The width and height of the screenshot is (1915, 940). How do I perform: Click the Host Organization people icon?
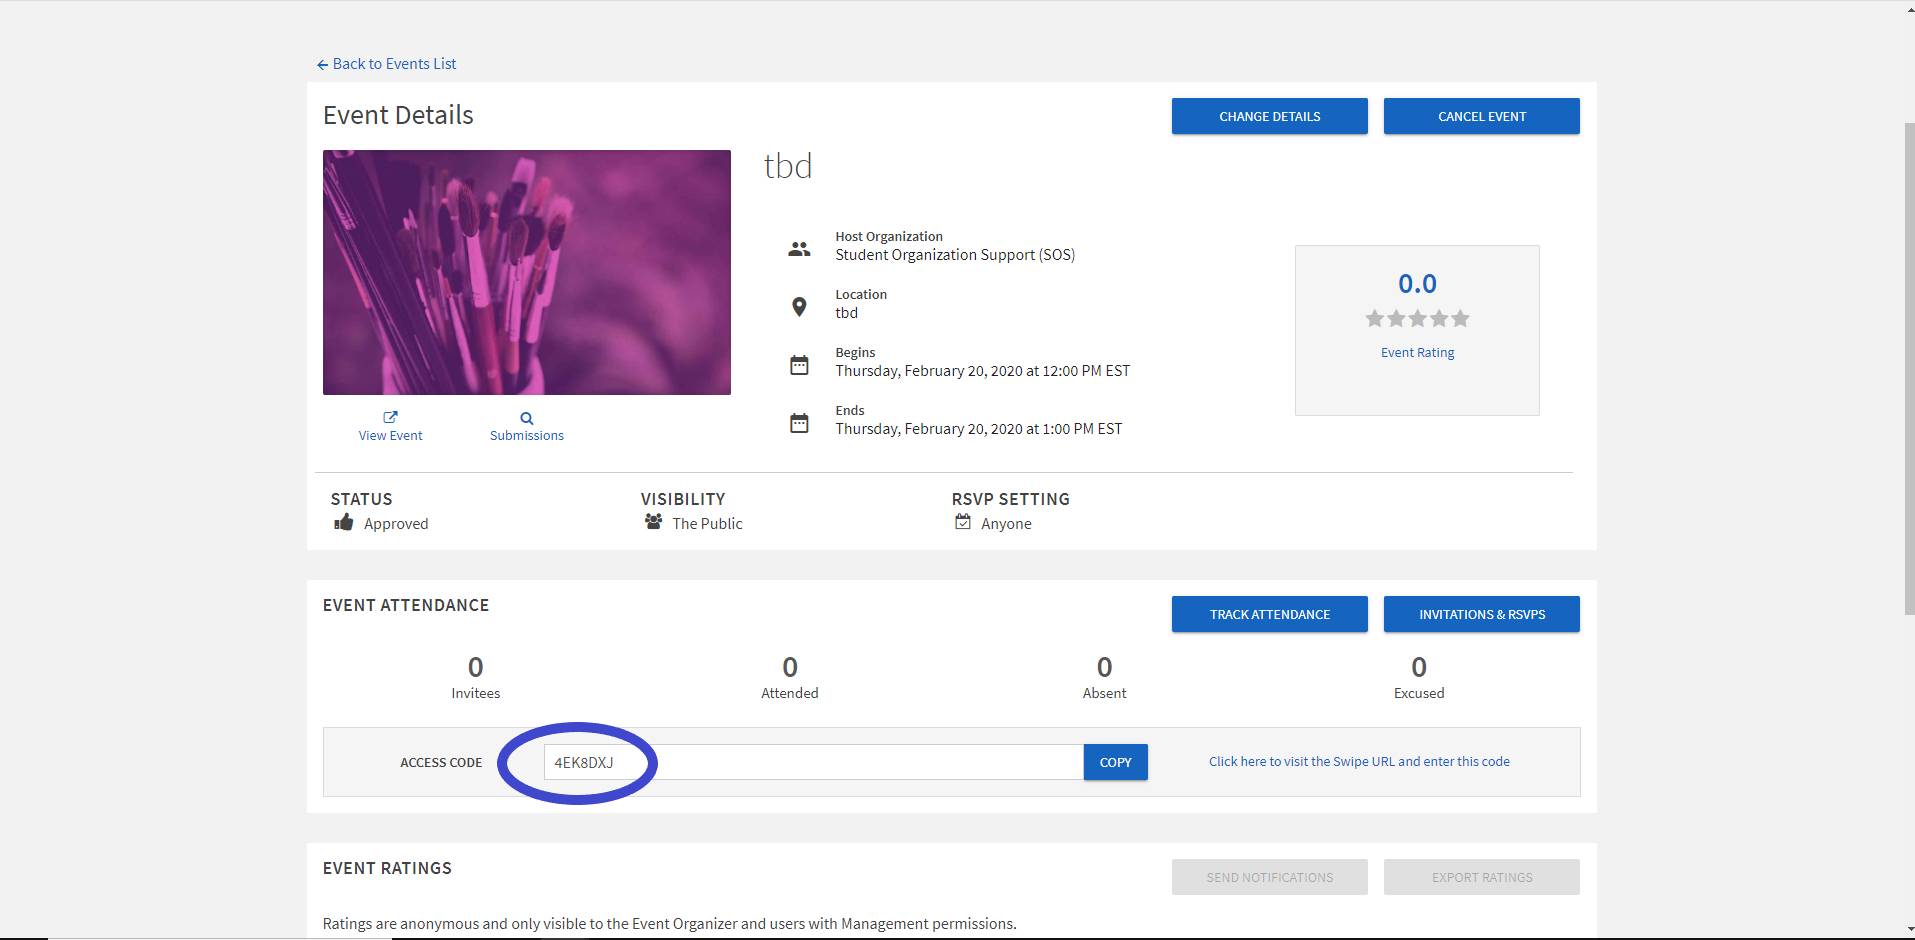point(799,249)
